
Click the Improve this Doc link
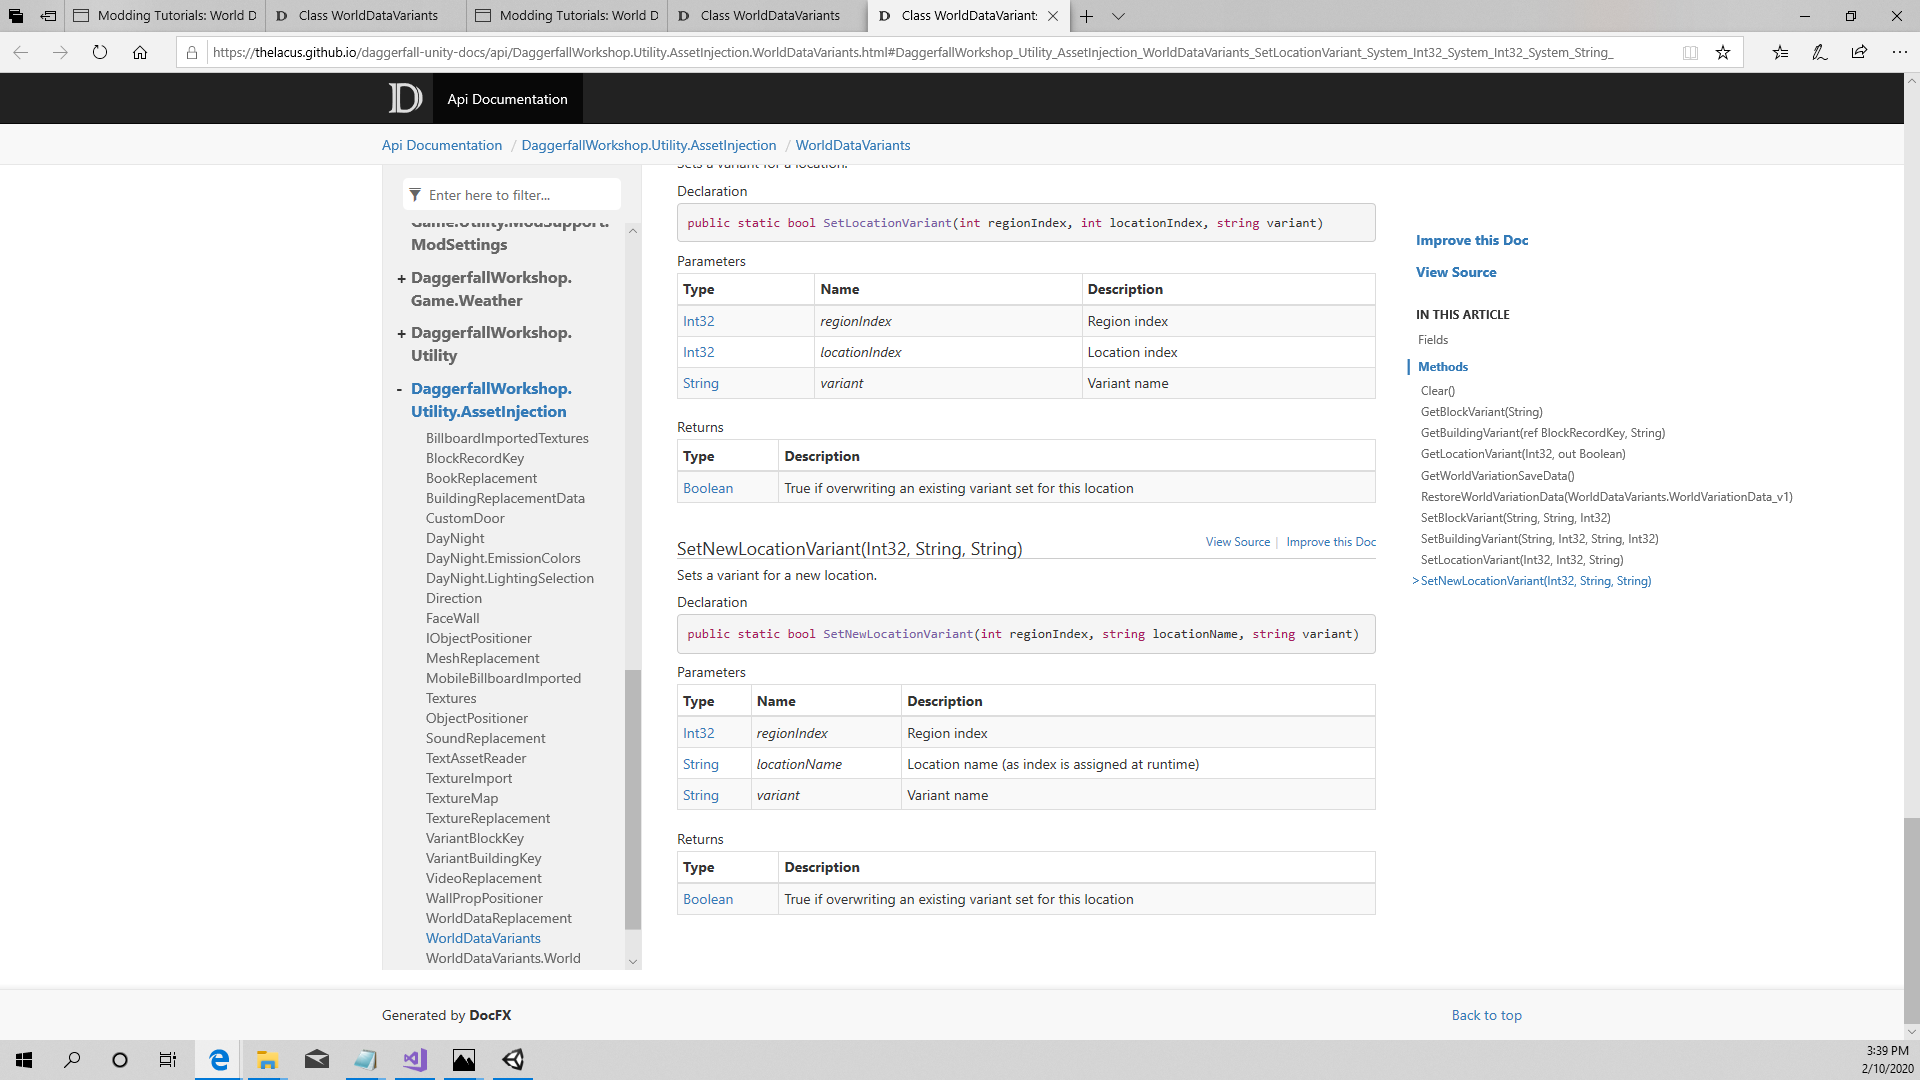point(1471,240)
